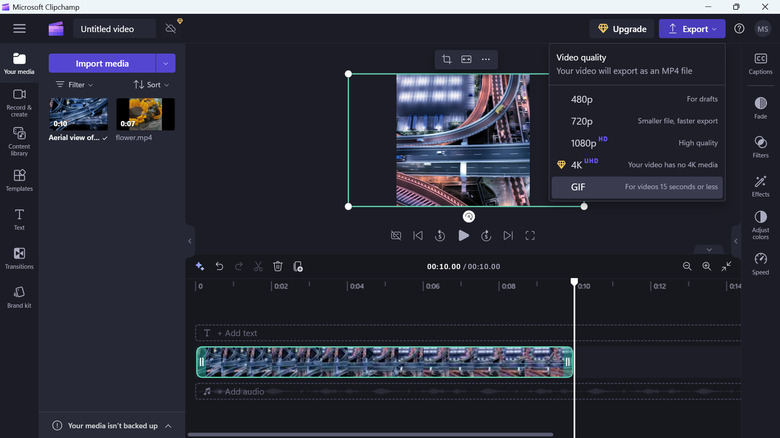Image resolution: width=780 pixels, height=438 pixels.
Task: Open the hamburger main menu
Action: [x=19, y=29]
